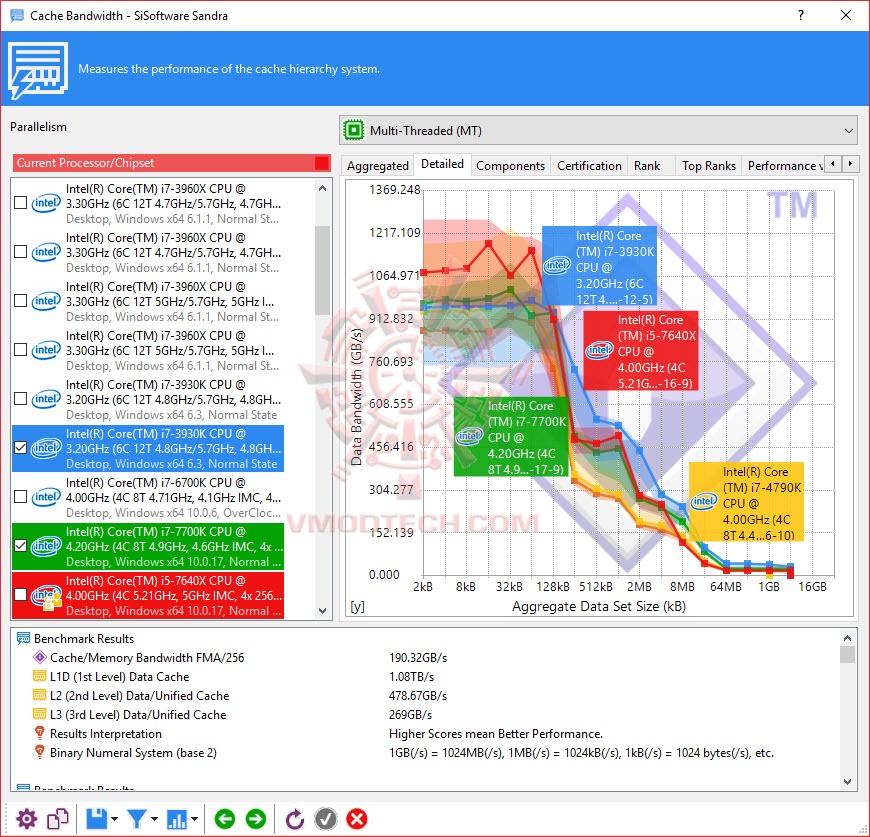The height and width of the screenshot is (837, 870).
Task: Check the first i7-3960X 5GHz entry
Action: click(21, 300)
